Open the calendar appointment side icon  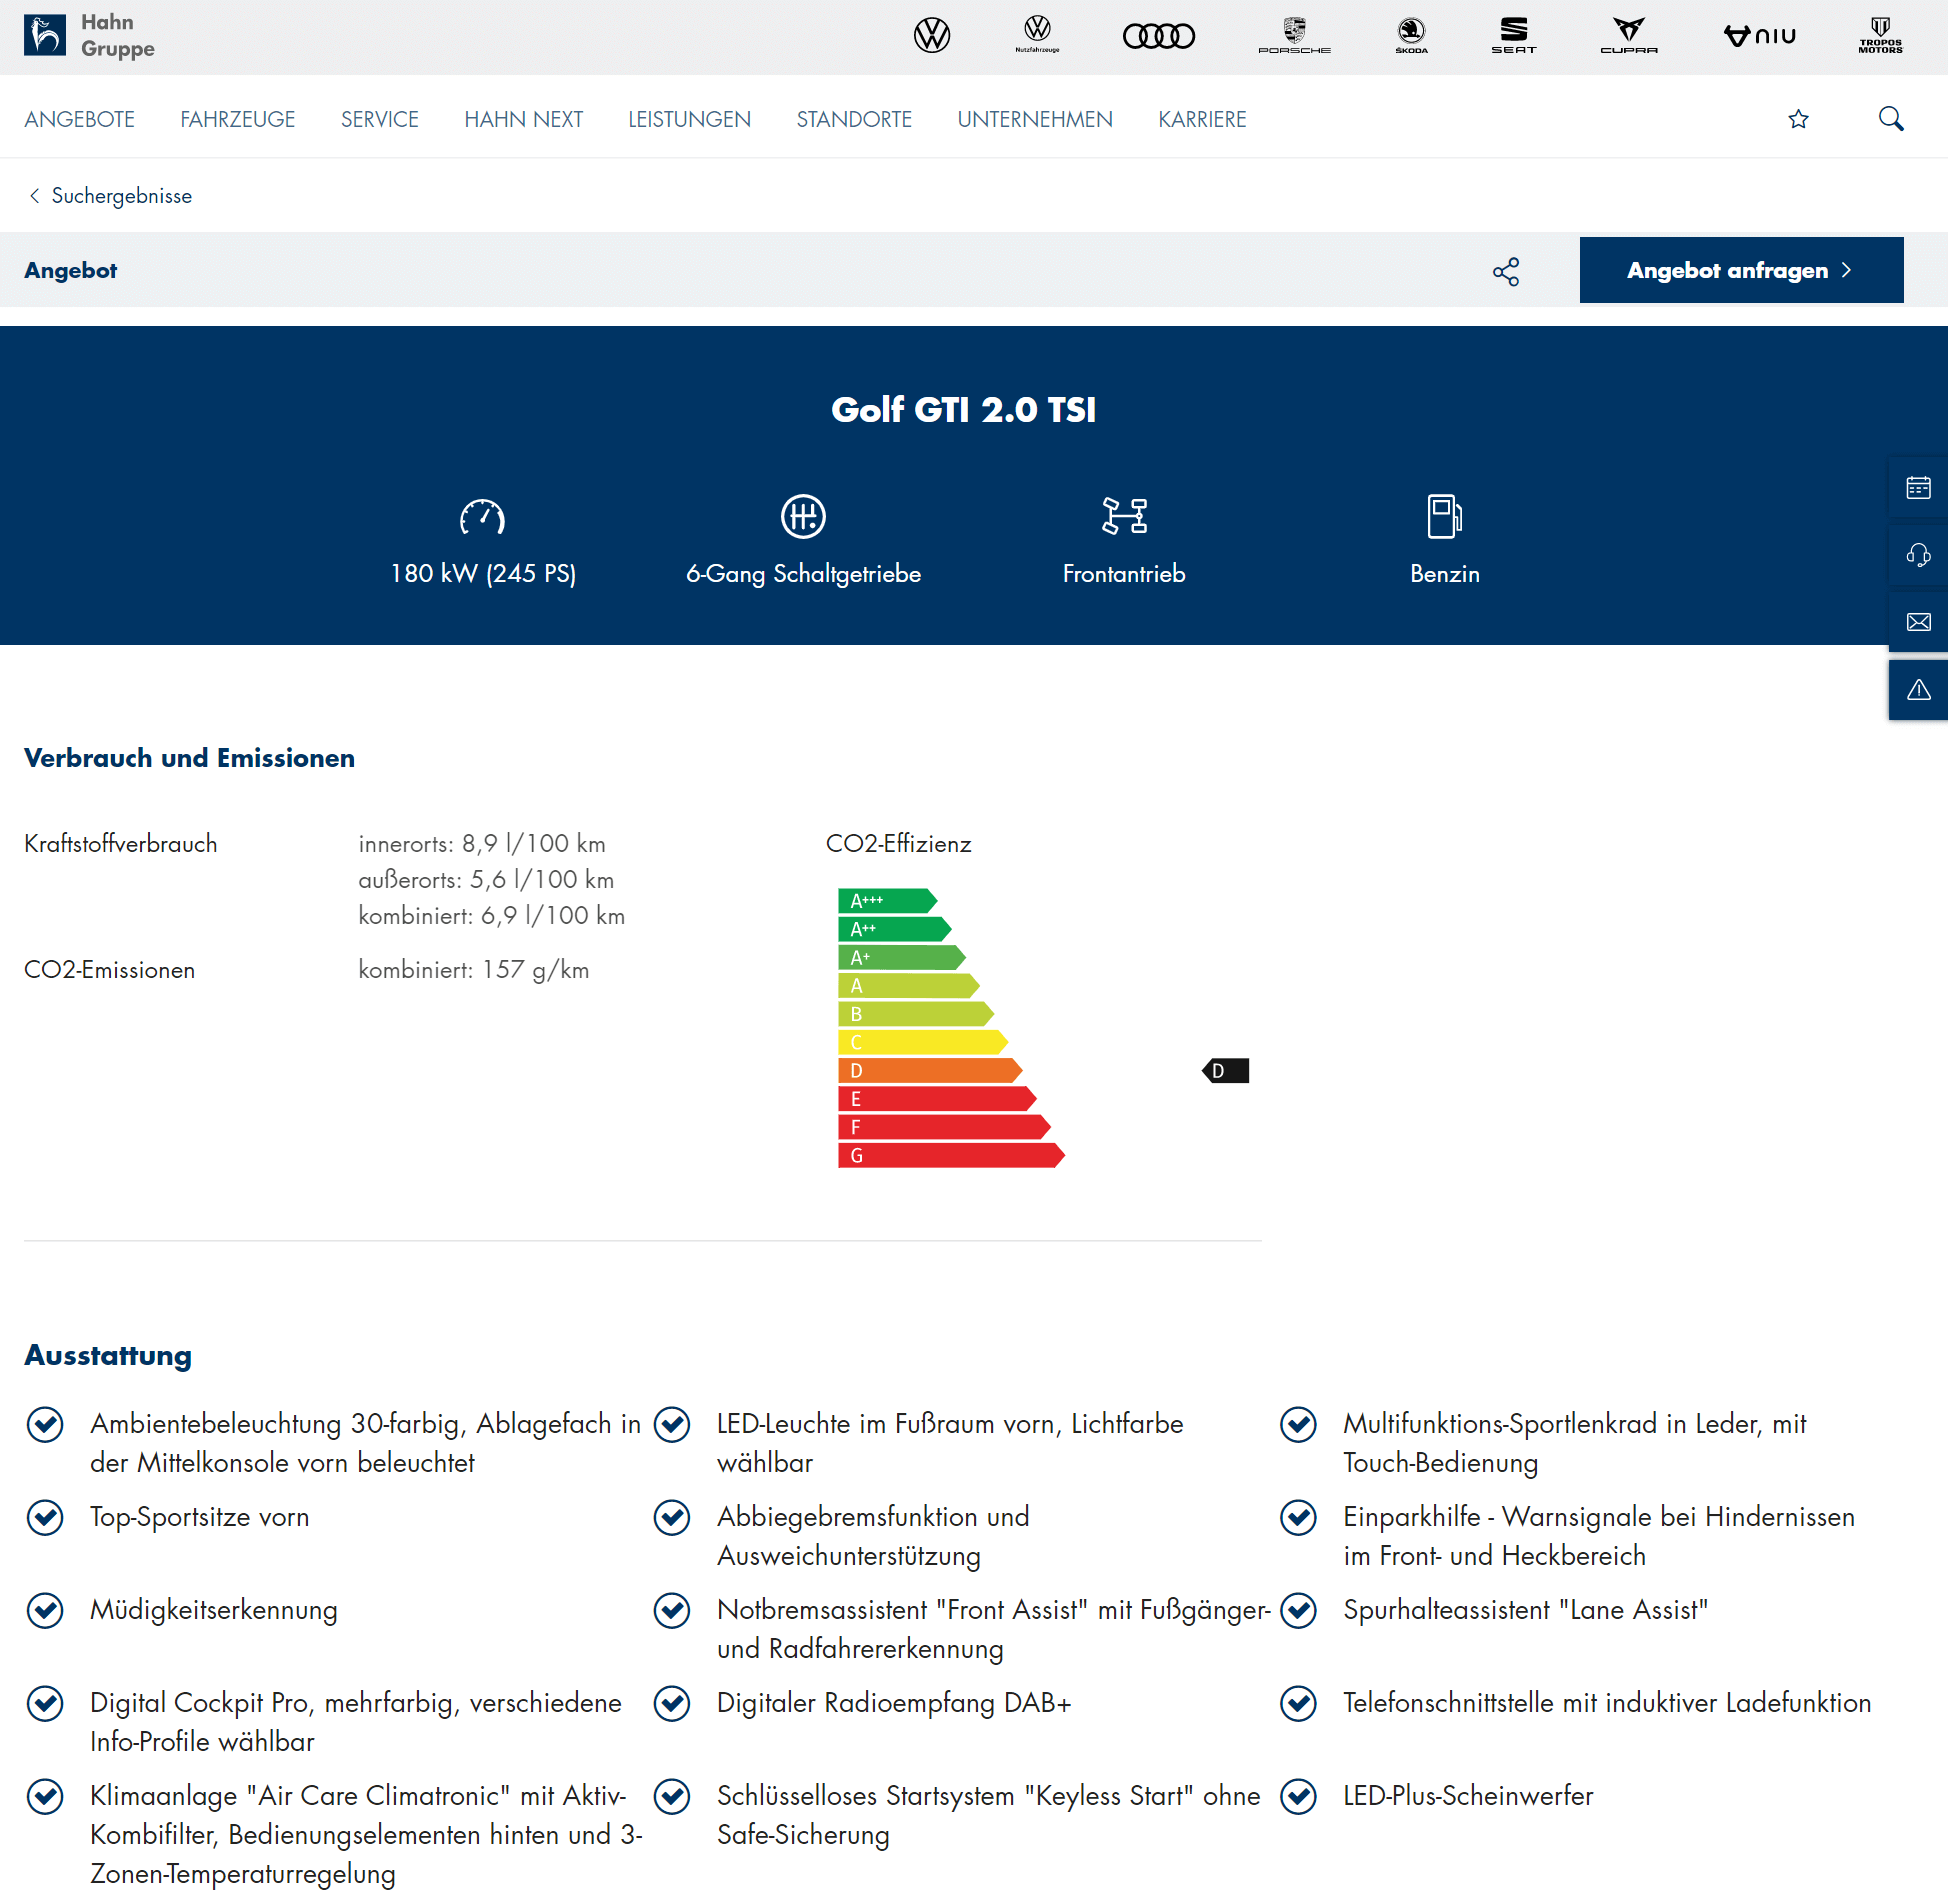1917,488
